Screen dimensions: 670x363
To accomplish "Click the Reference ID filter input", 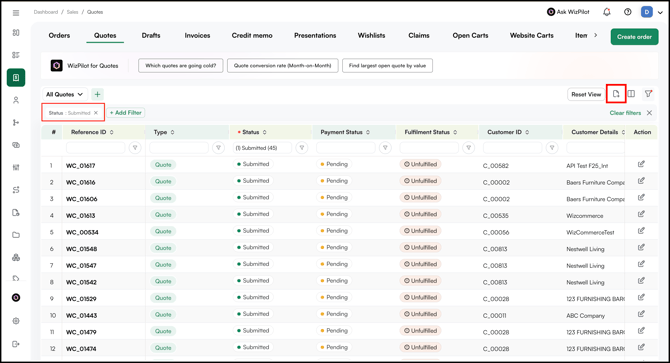I will tap(95, 148).
